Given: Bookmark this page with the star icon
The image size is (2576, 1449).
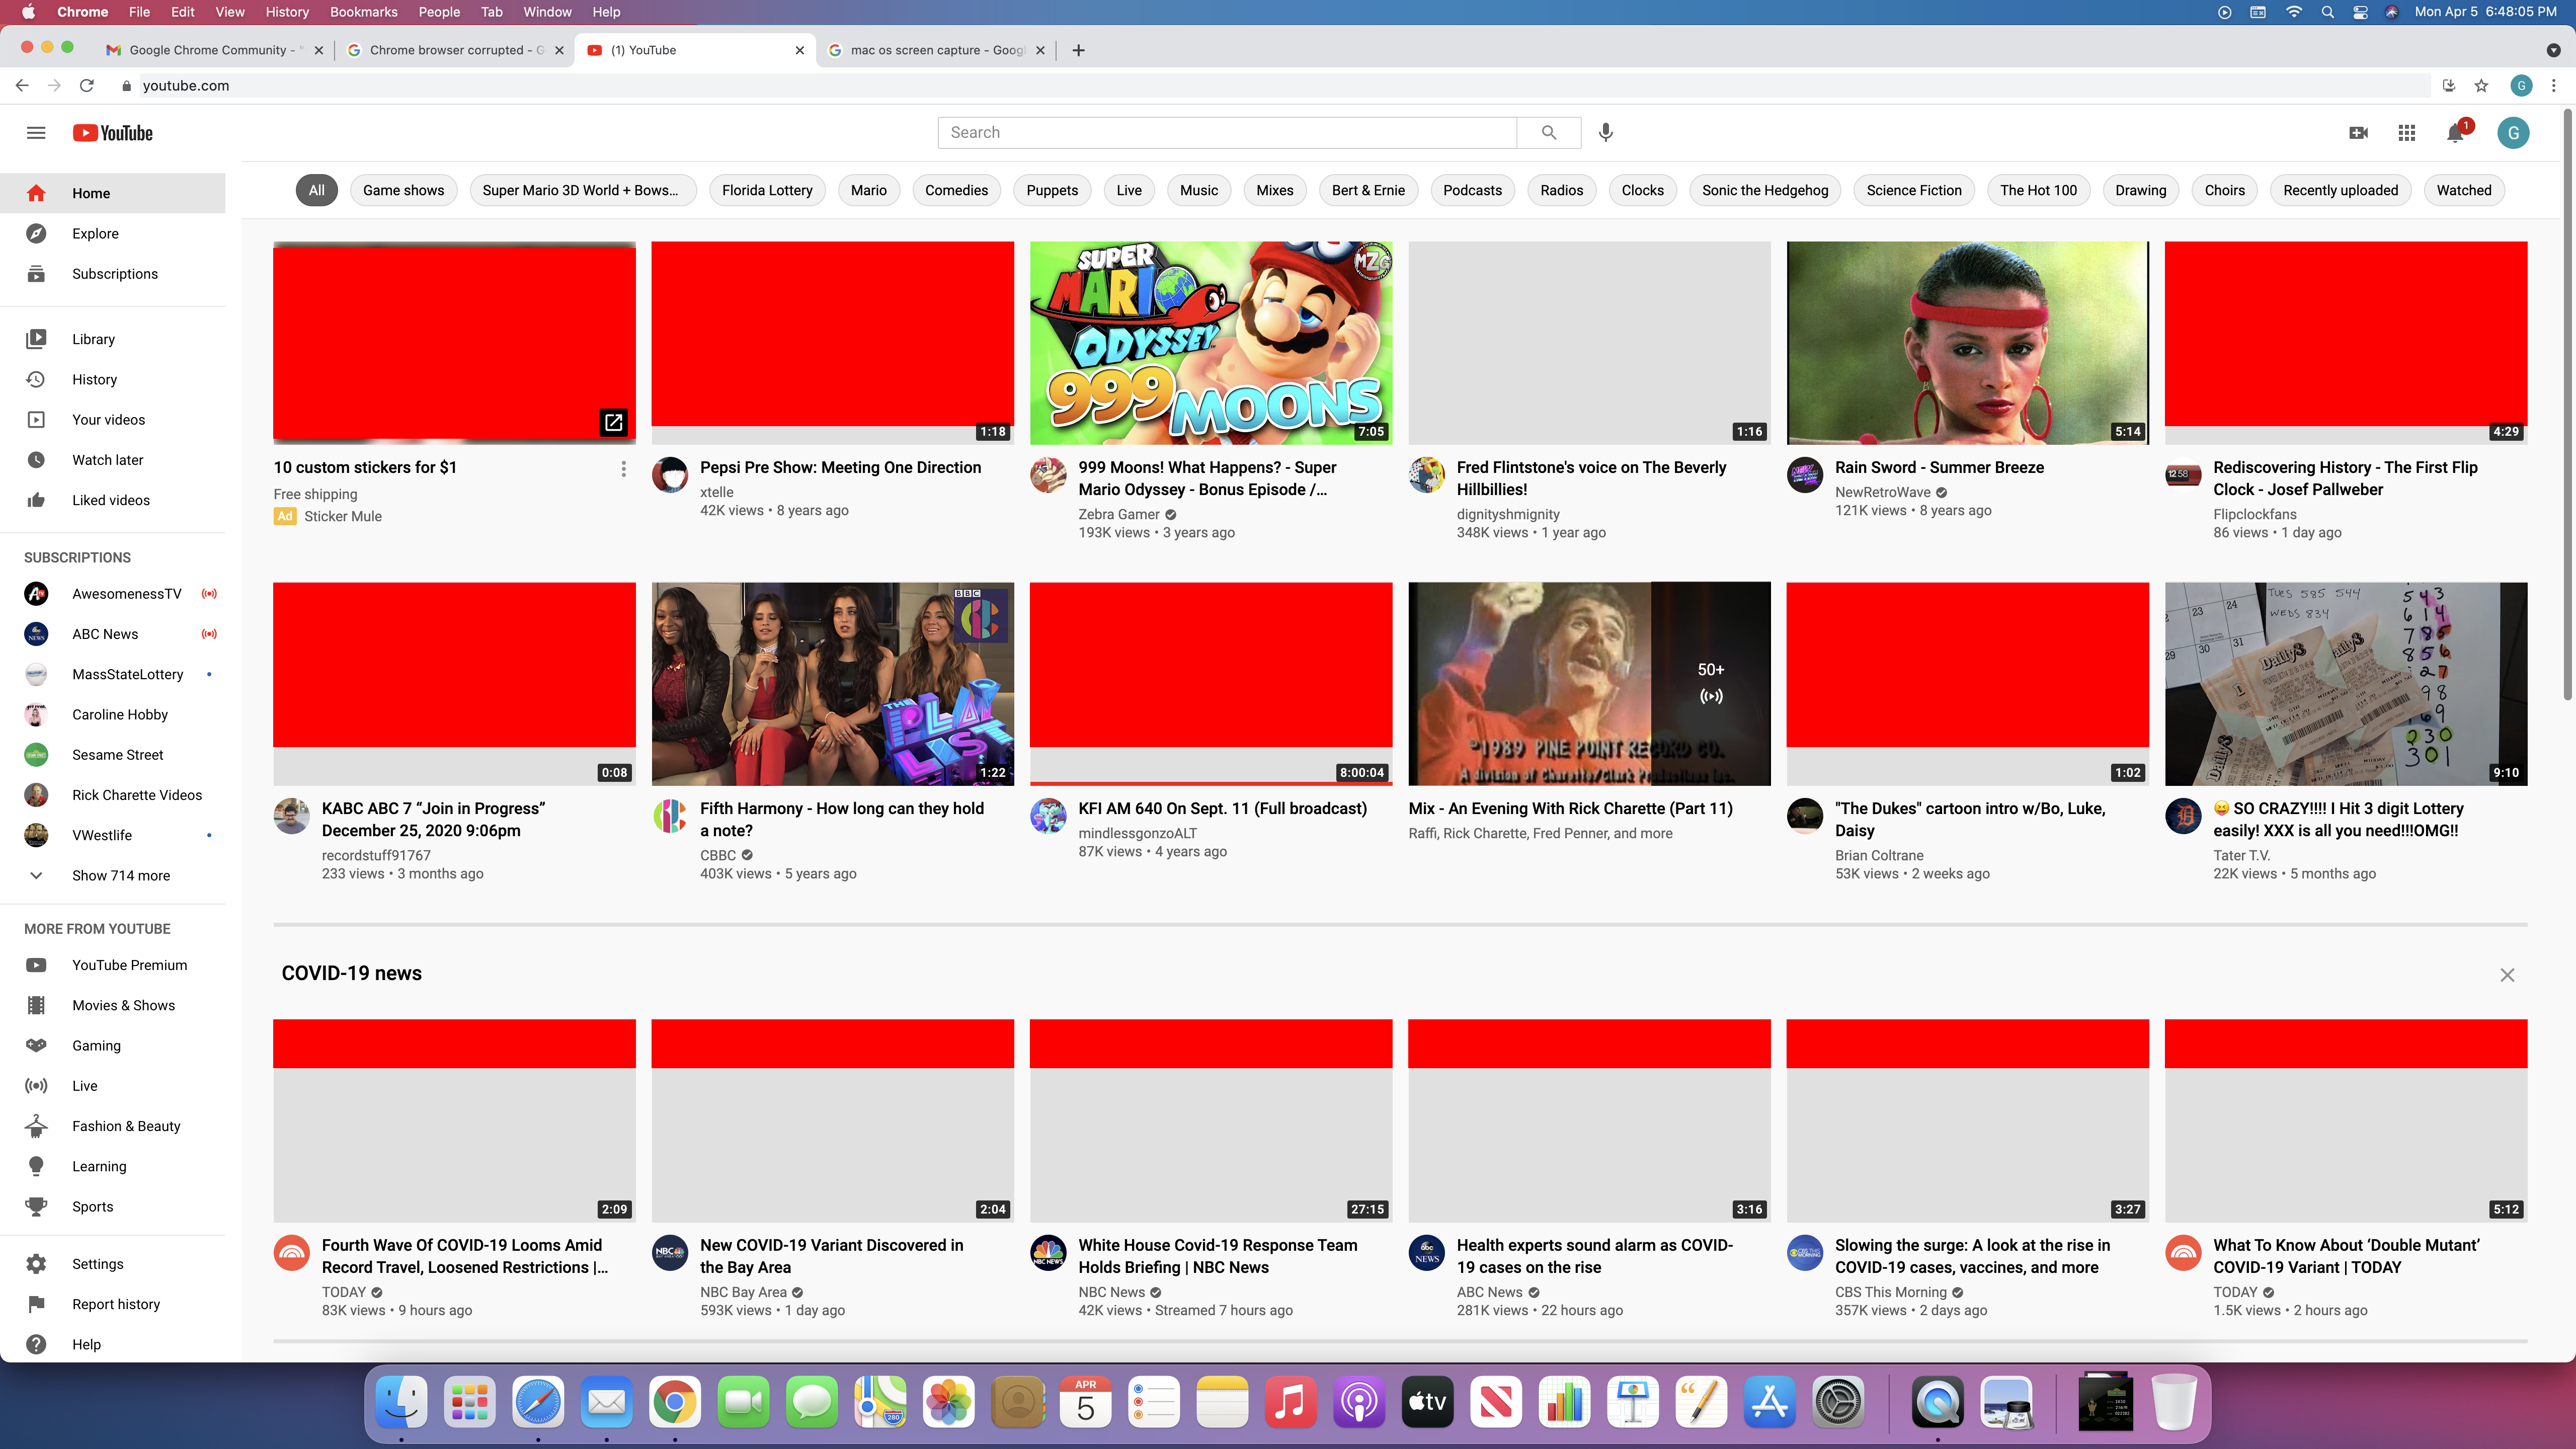Looking at the screenshot, I should (x=2481, y=86).
